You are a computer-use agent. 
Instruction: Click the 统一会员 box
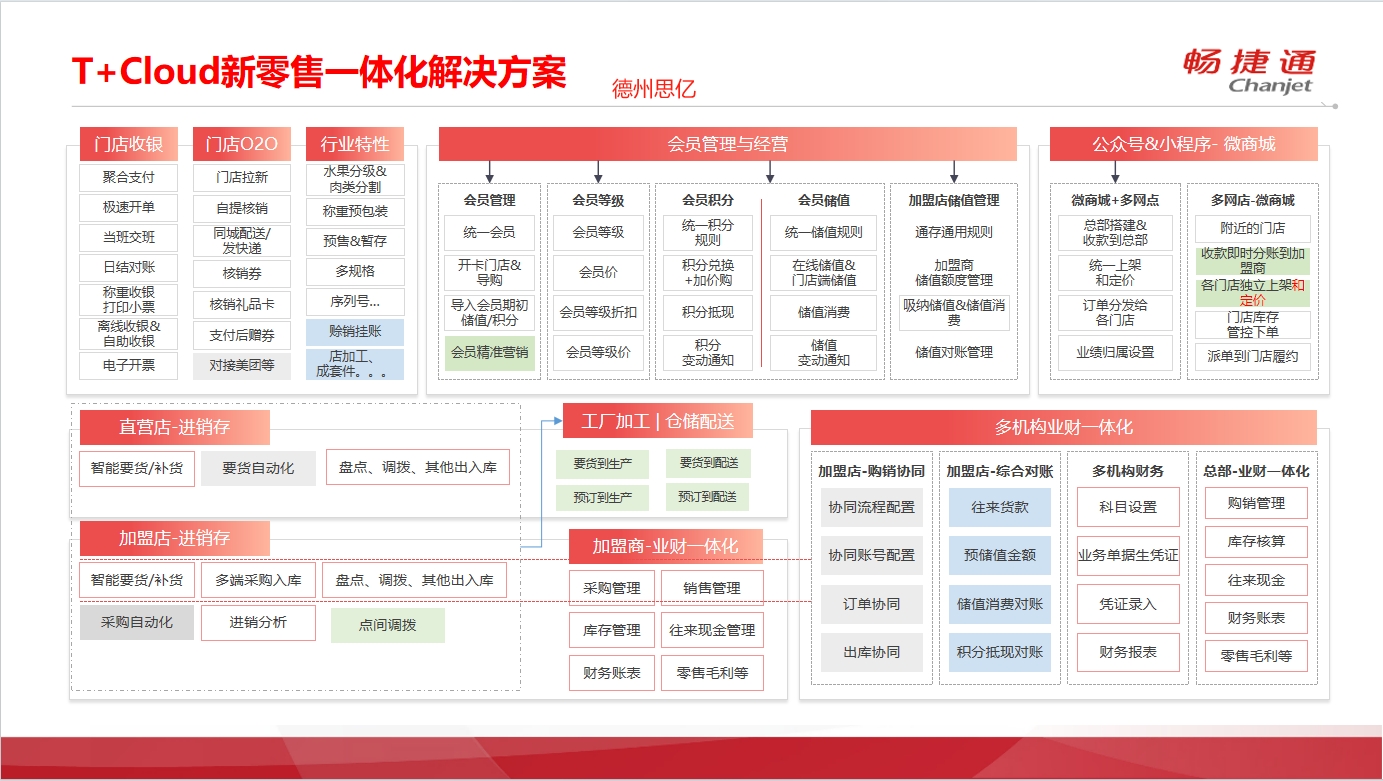pos(489,232)
